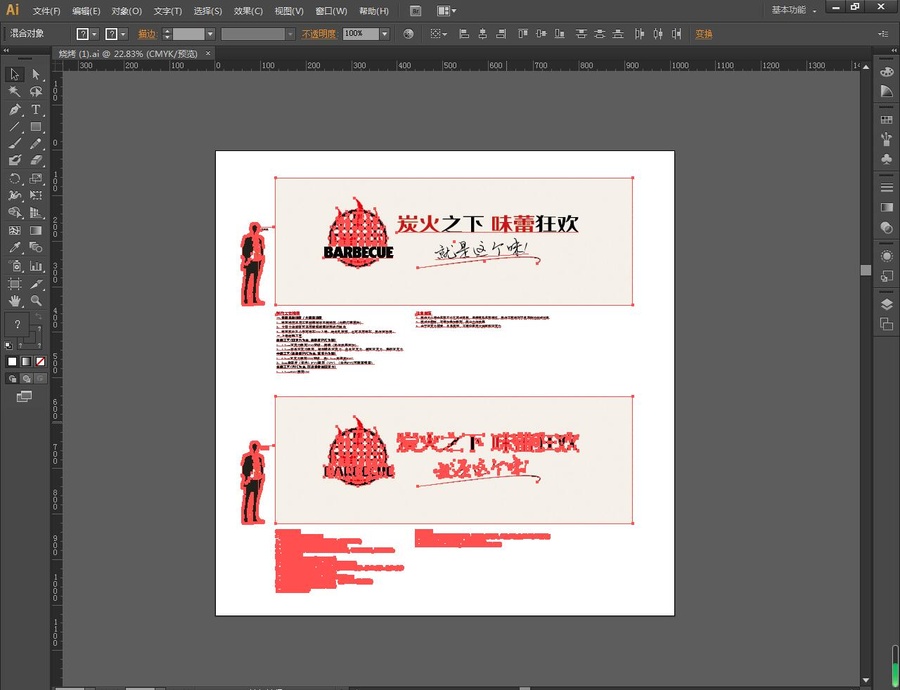Screen dimensions: 900x690
Task: Choose the Eraser tool
Action: (x=36, y=161)
